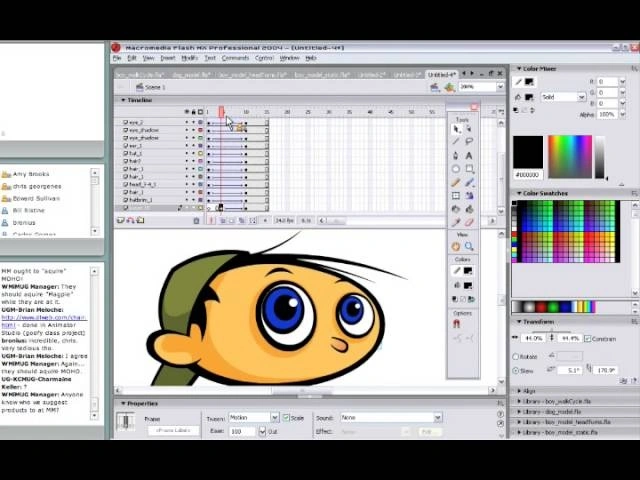
Task: Select the Subselection tool
Action: coord(469,129)
